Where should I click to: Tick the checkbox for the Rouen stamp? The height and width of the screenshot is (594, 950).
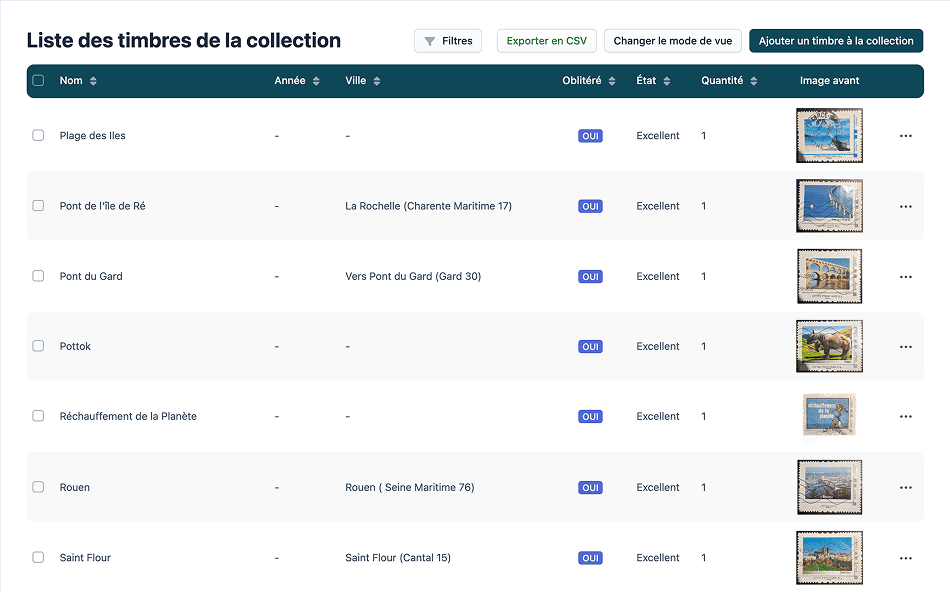click(38, 487)
